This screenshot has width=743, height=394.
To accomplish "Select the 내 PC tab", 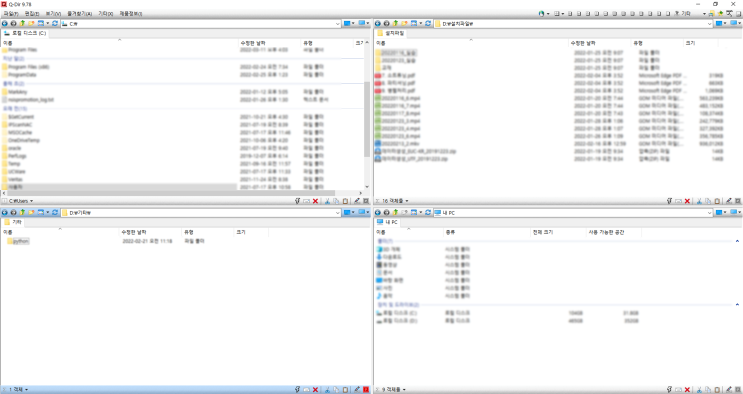I will coord(388,222).
